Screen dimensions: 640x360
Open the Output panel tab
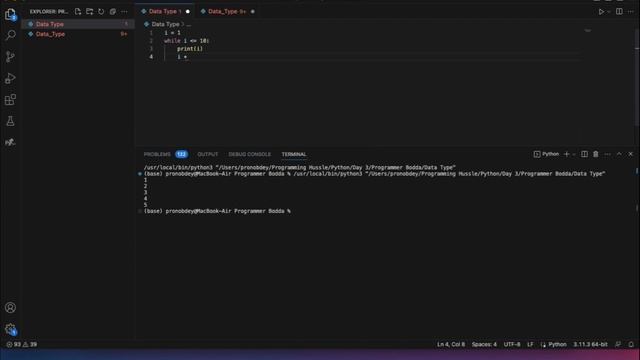click(x=208, y=154)
